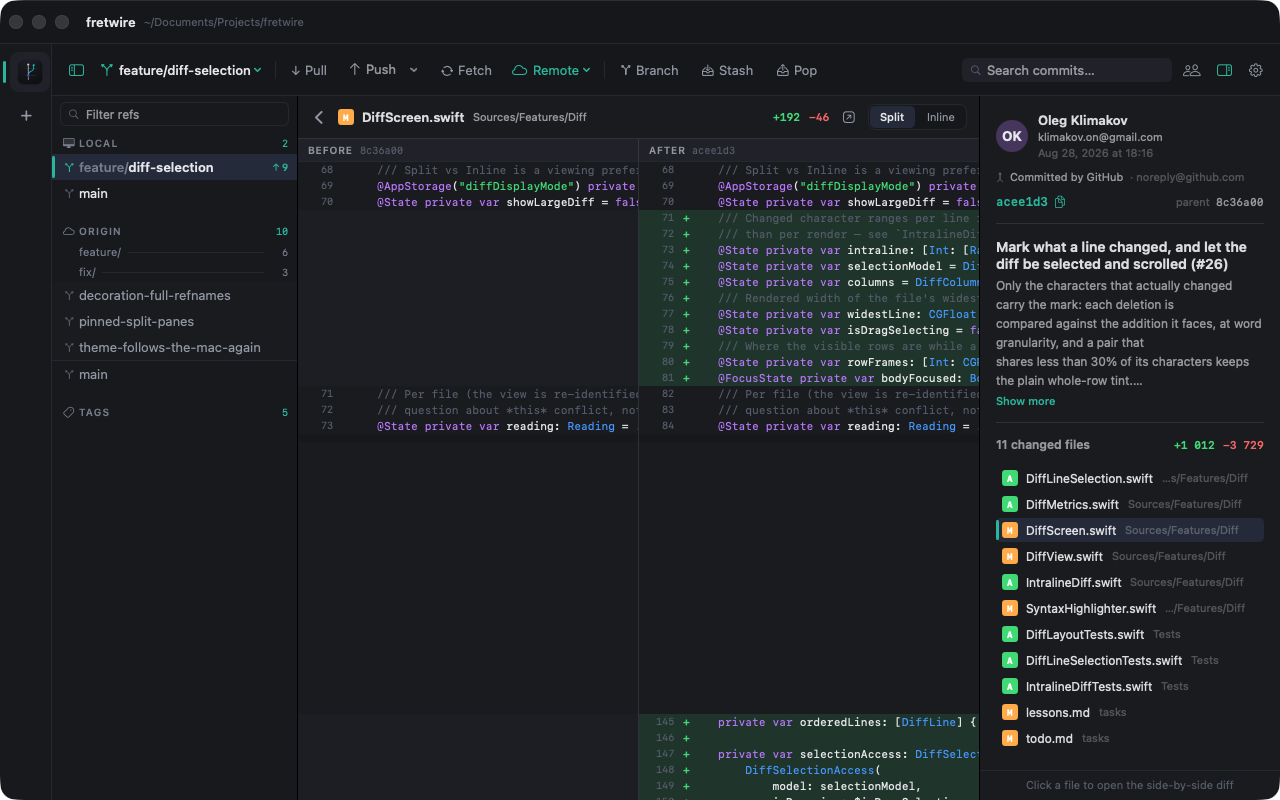Screen dimensions: 1280x800
Task: Open the Push options chevron
Action: coord(414,70)
